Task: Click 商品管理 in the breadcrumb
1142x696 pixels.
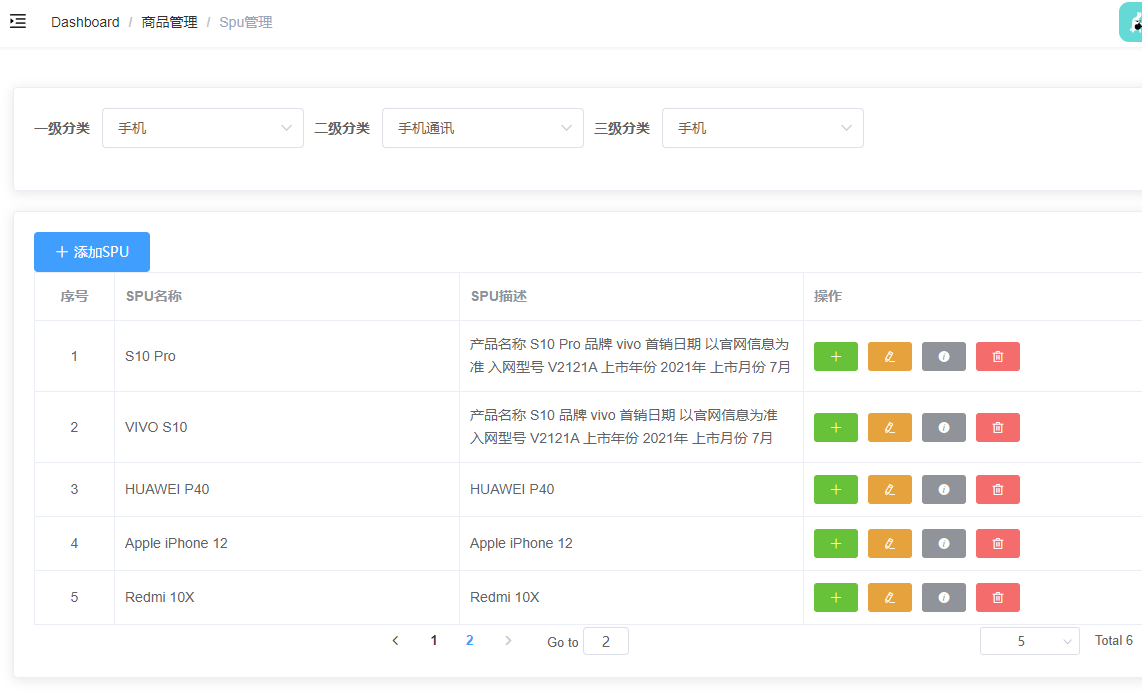Action: (x=170, y=21)
